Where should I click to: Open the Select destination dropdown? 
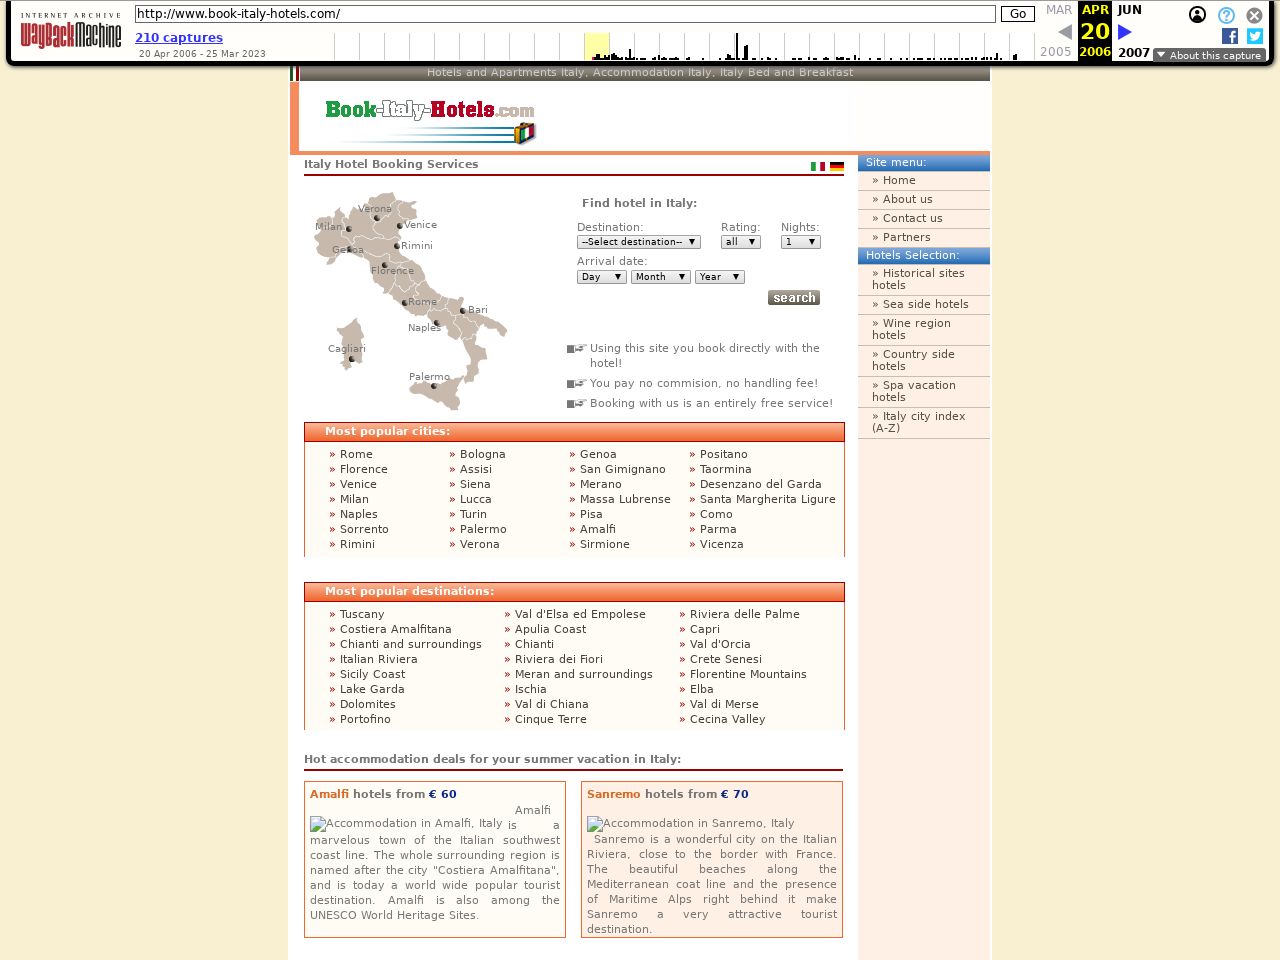point(638,242)
